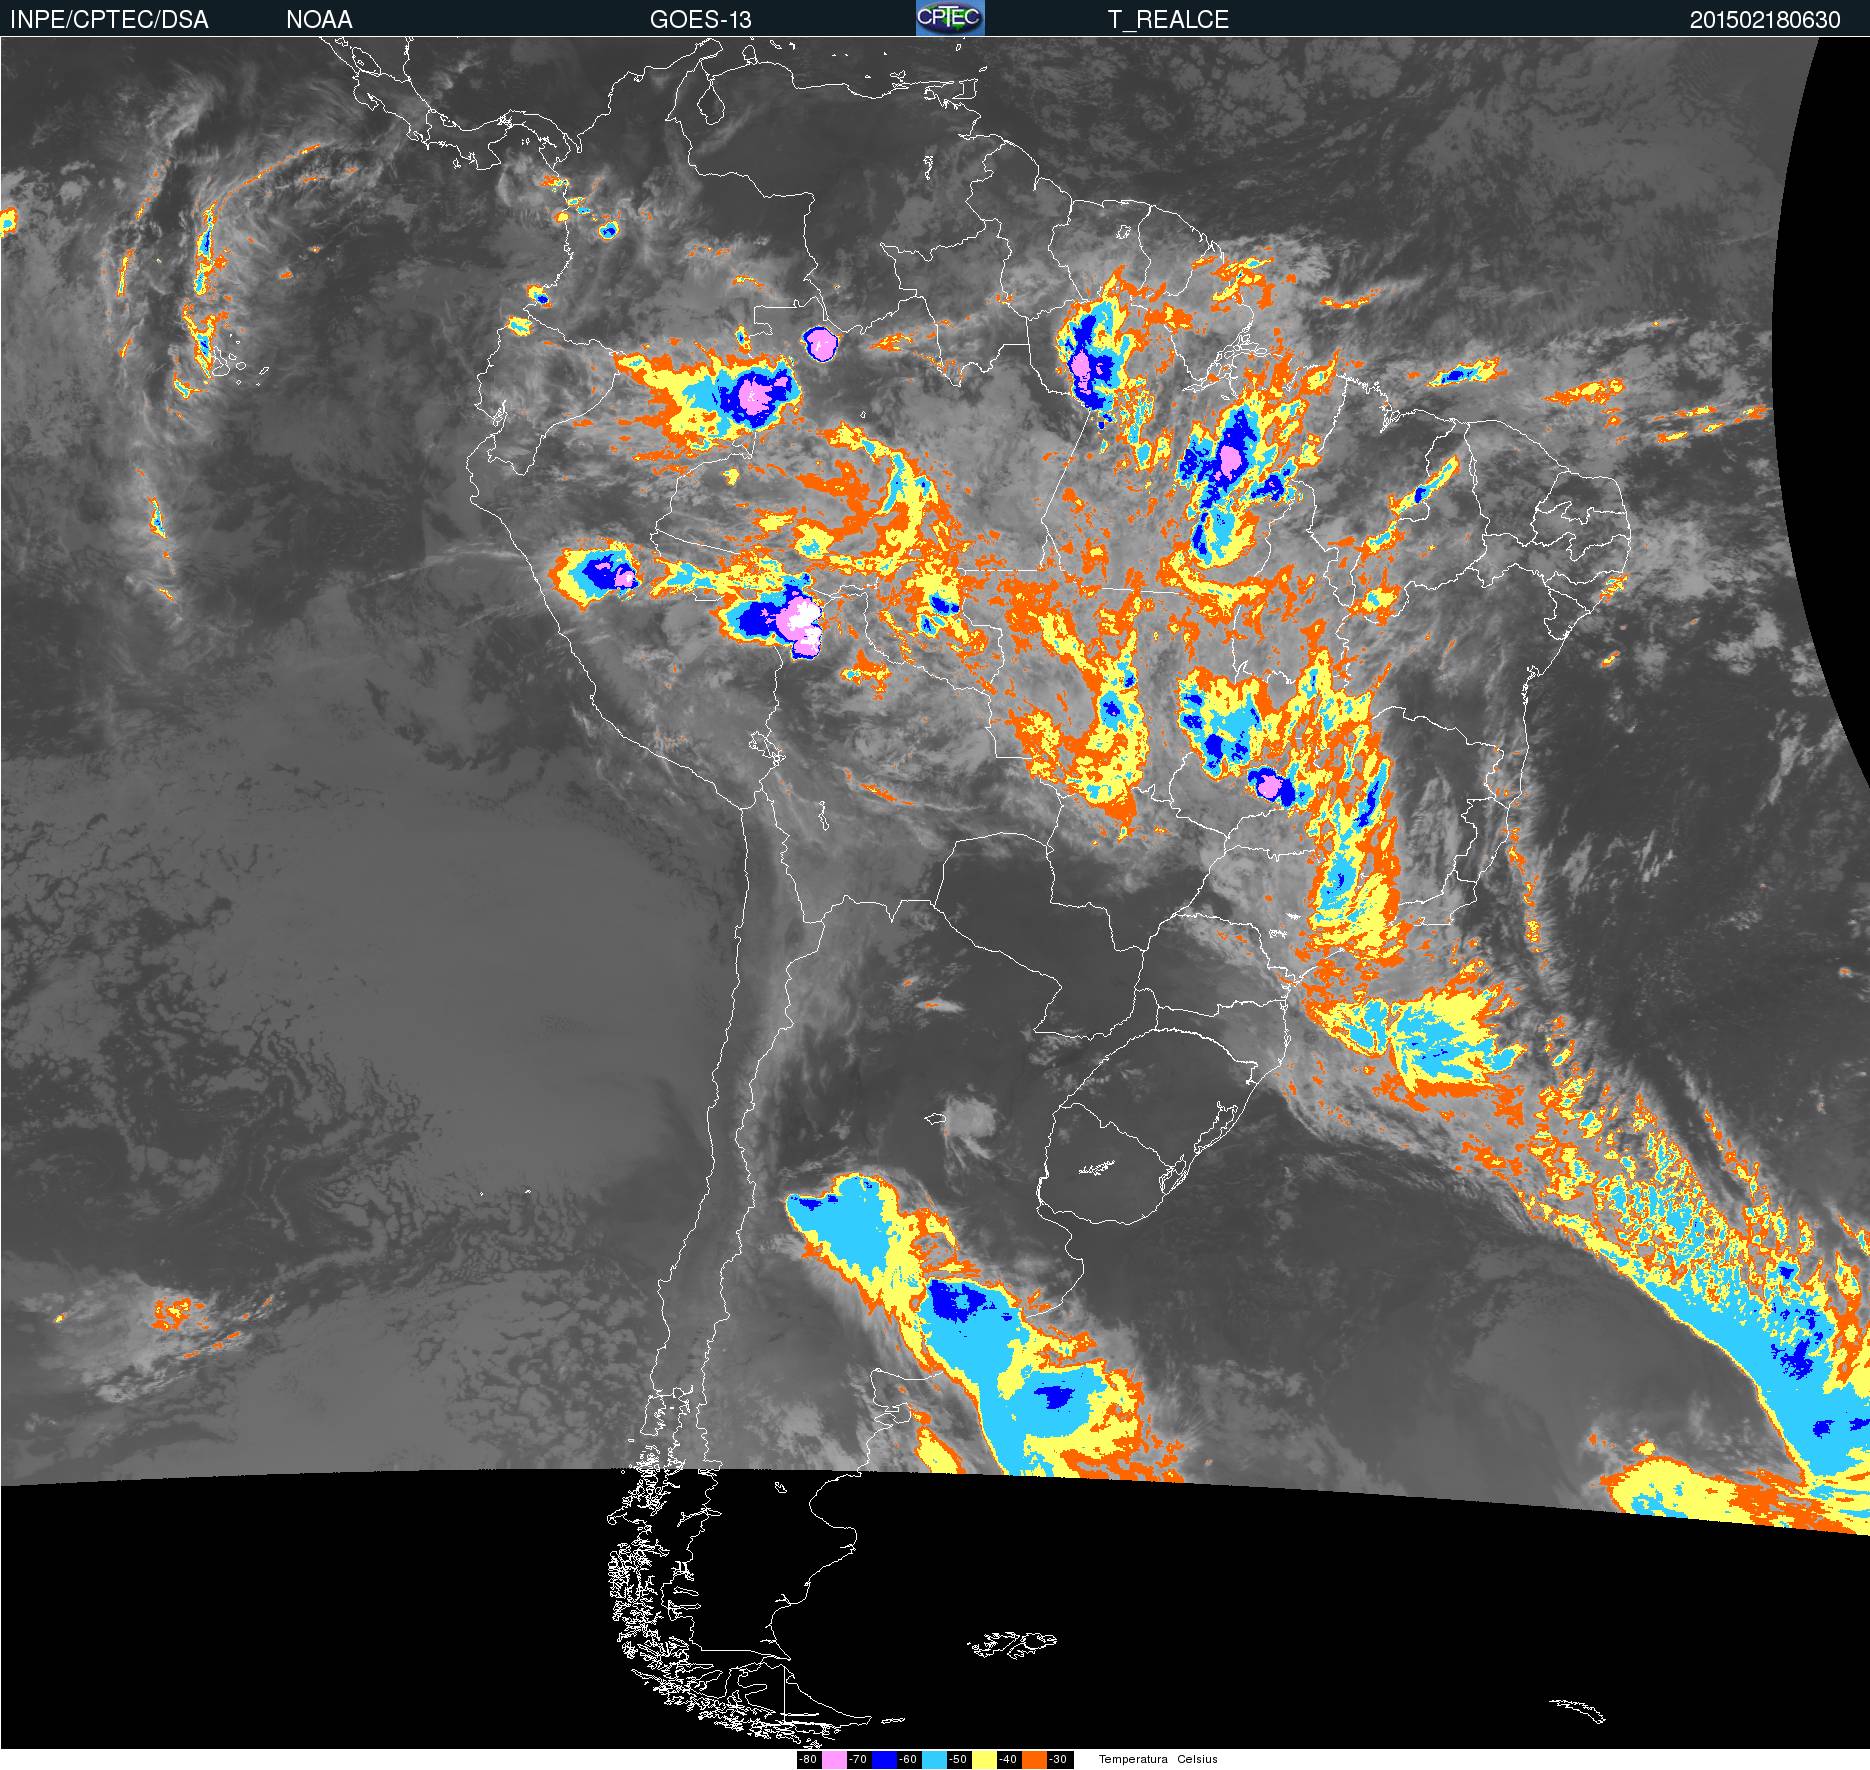The height and width of the screenshot is (1770, 1870).
Task: Select the Celsius legend label
Action: pos(1197,1760)
